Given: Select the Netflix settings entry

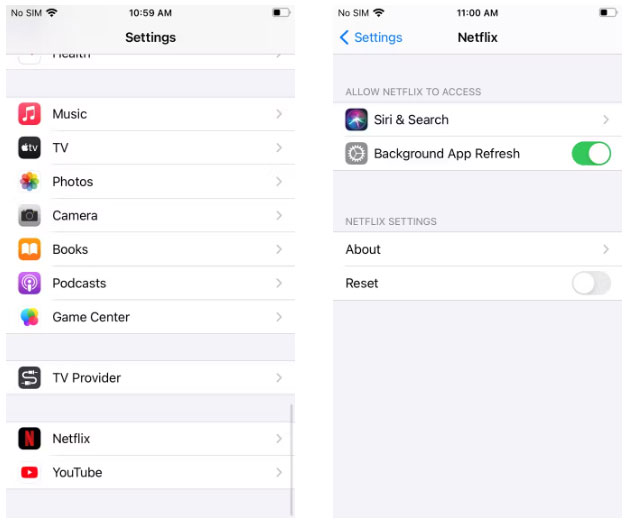Looking at the screenshot, I should (150, 438).
